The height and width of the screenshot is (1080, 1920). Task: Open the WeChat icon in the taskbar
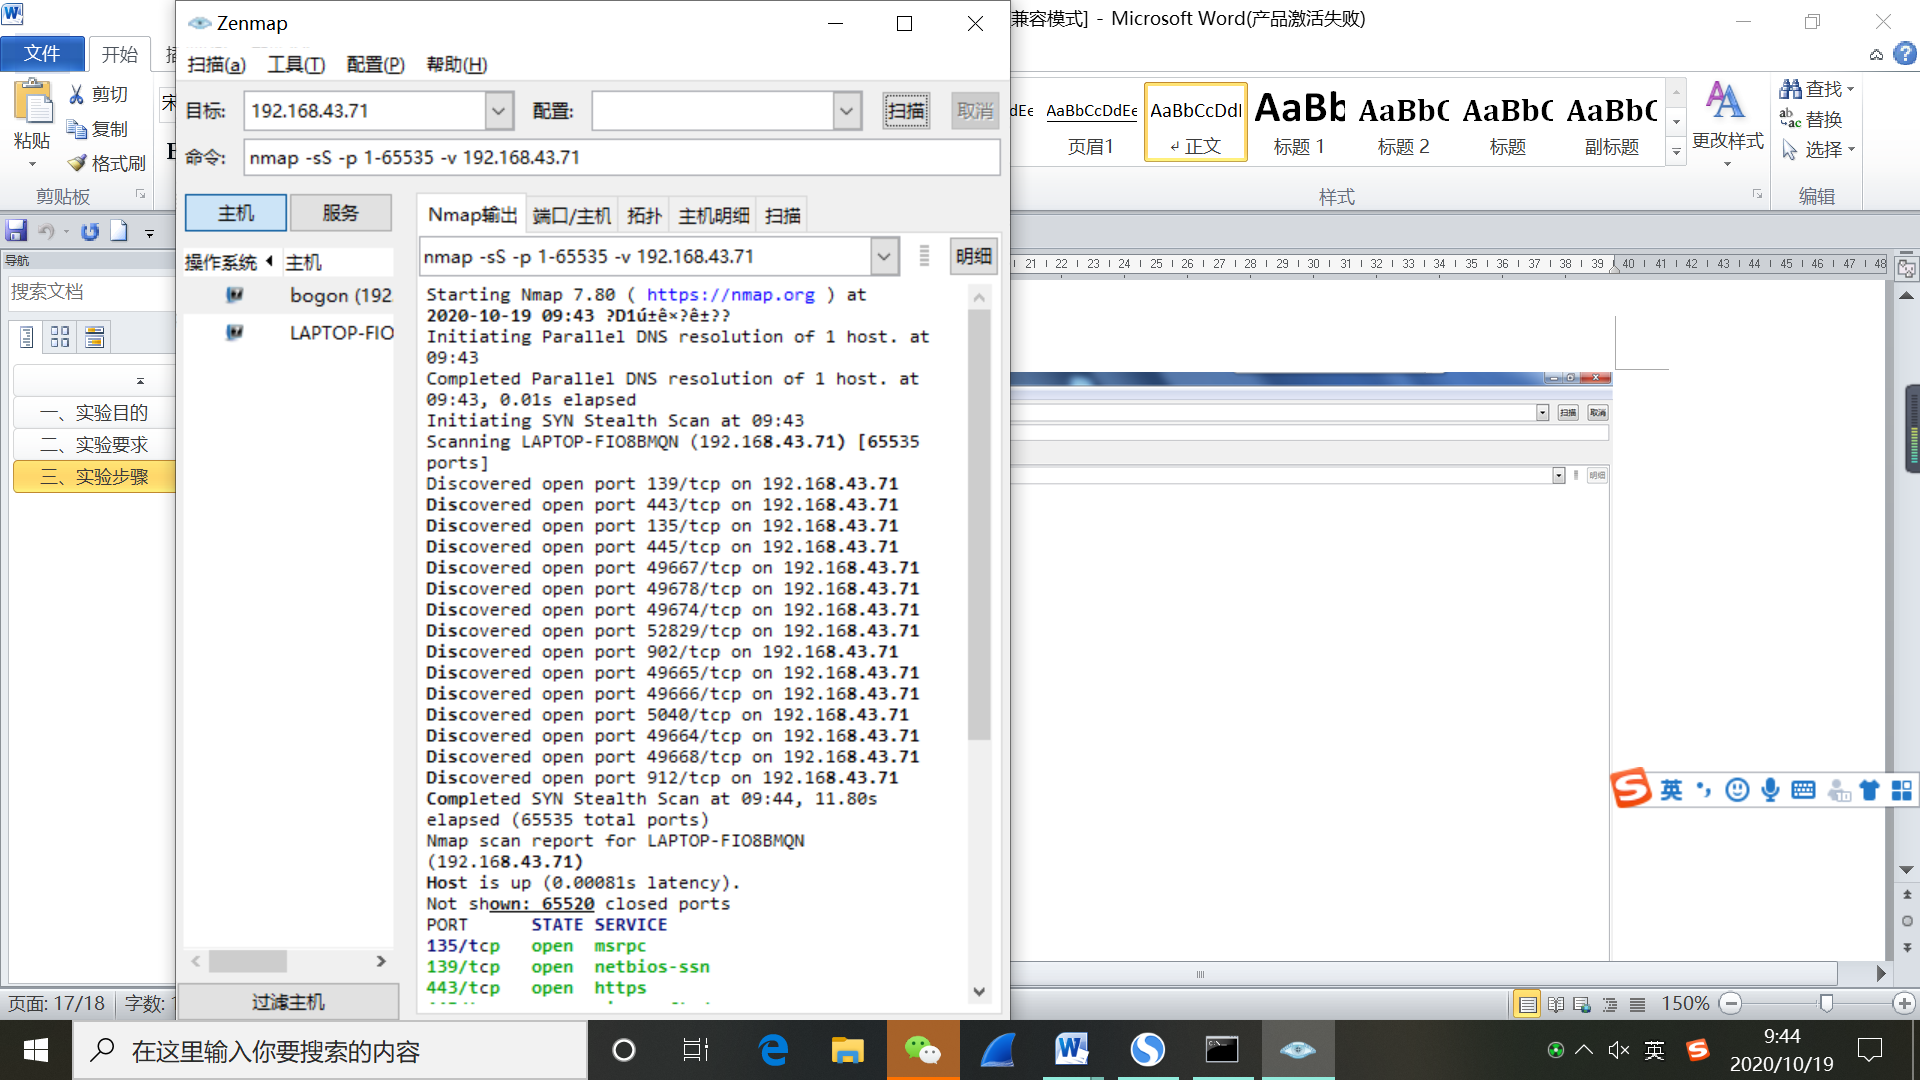coord(922,1050)
